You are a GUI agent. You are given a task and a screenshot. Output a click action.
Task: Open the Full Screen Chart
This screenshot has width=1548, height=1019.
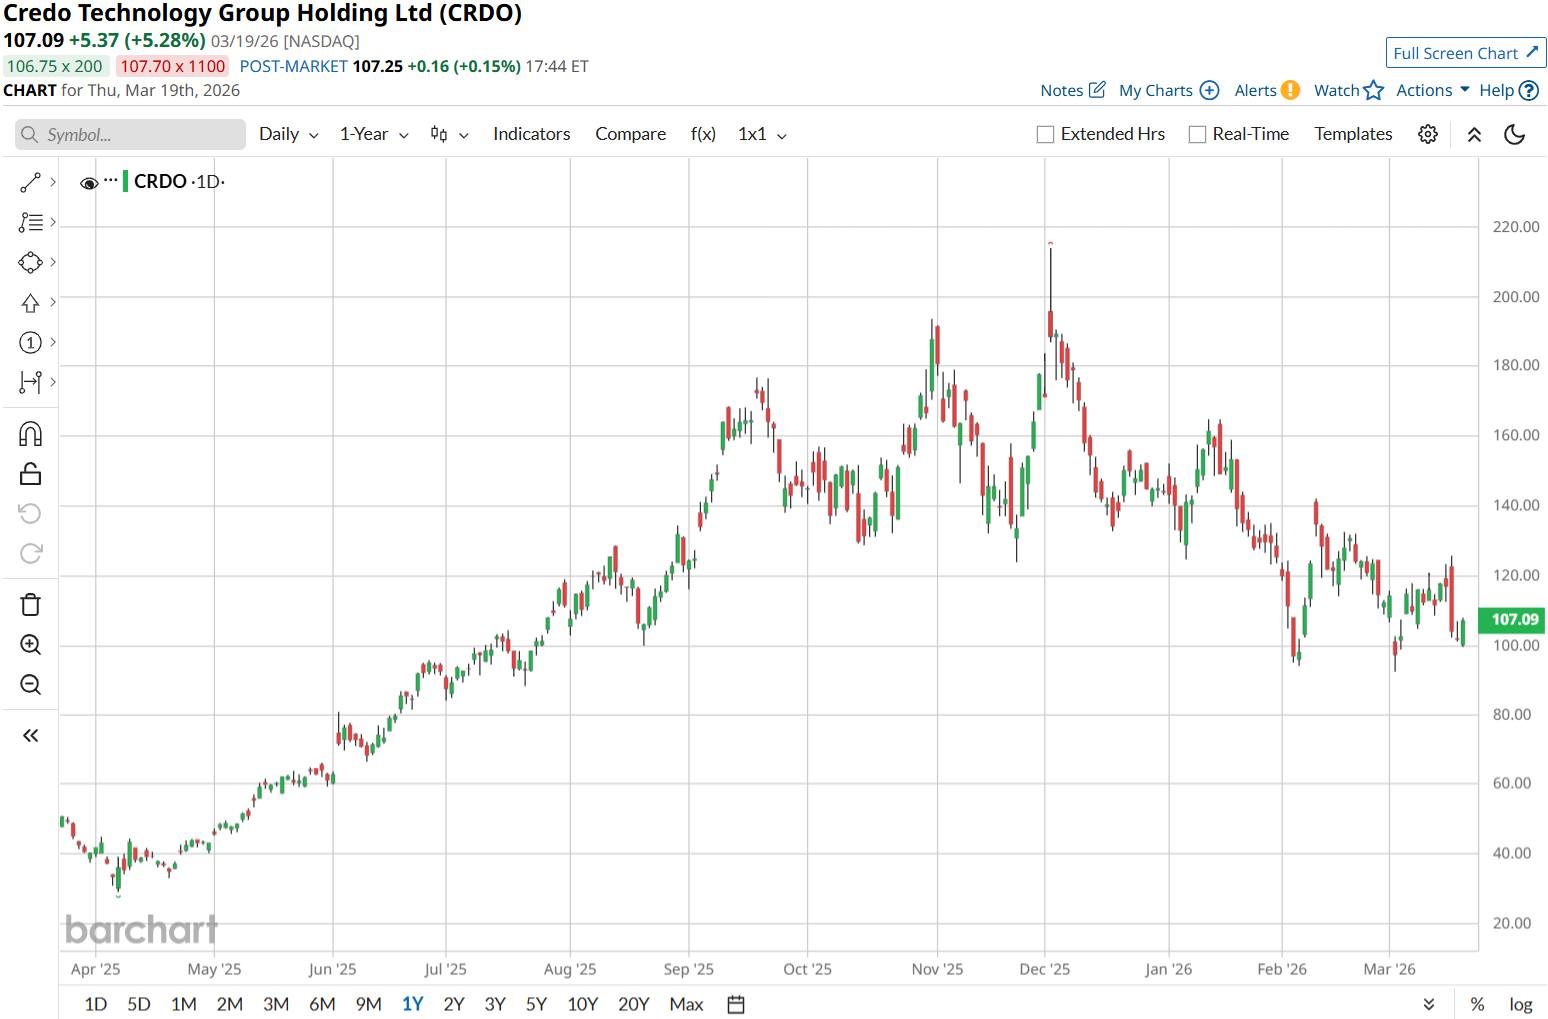pos(1466,53)
